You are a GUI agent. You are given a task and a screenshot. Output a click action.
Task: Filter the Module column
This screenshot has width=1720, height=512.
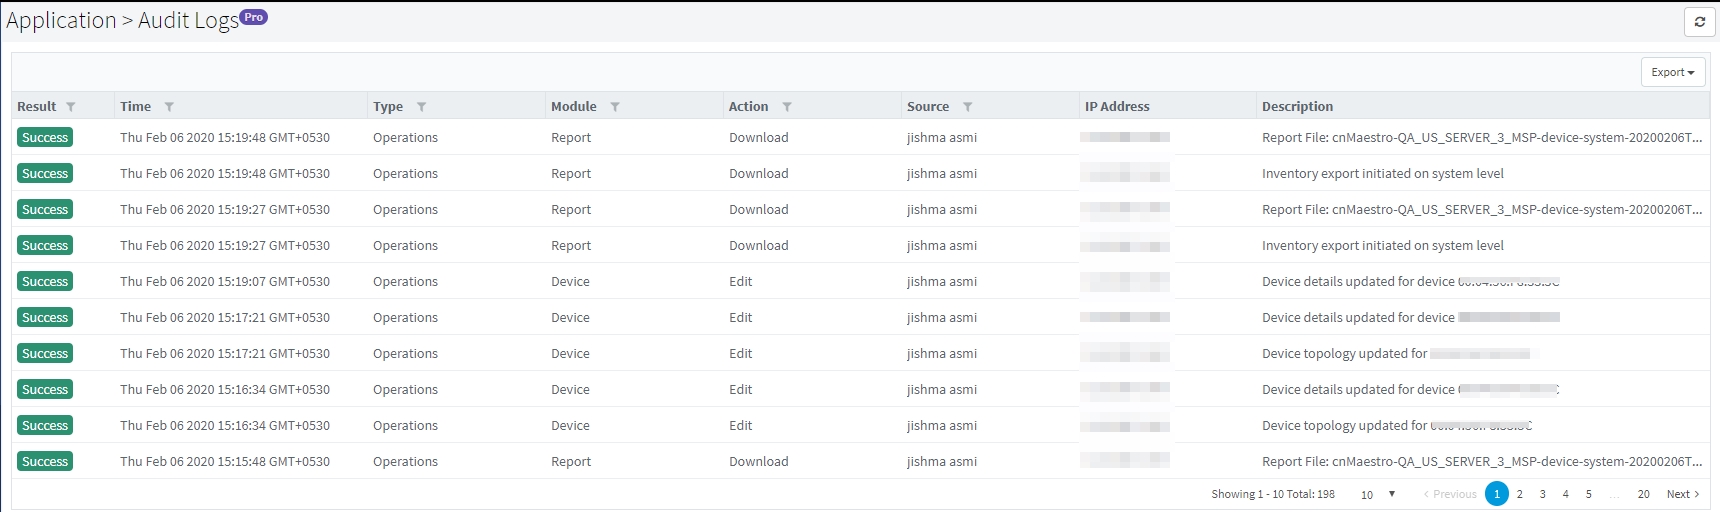coord(615,107)
